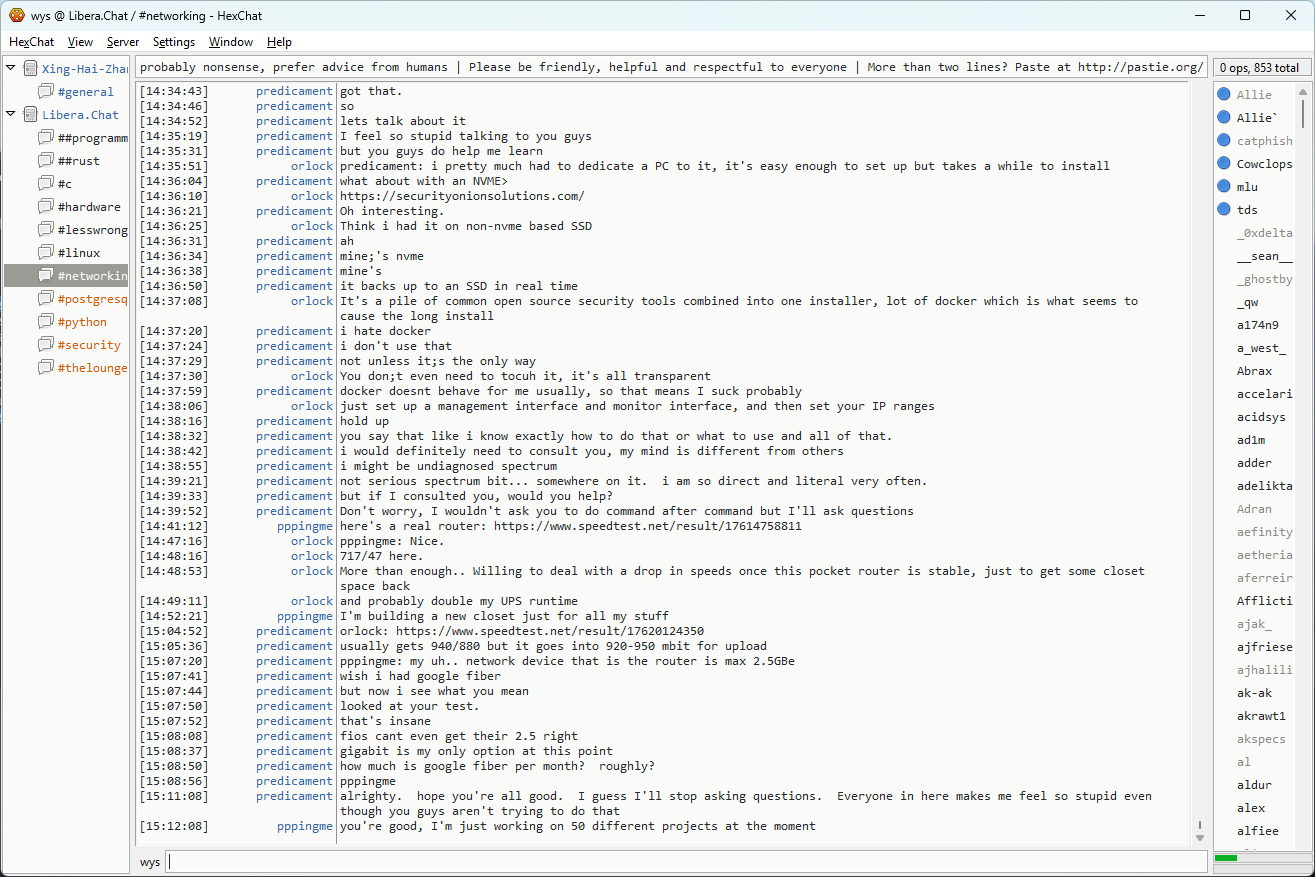1315x877 pixels.
Task: Click the Xing-Hai-Zhai server icon
Action: (30, 68)
